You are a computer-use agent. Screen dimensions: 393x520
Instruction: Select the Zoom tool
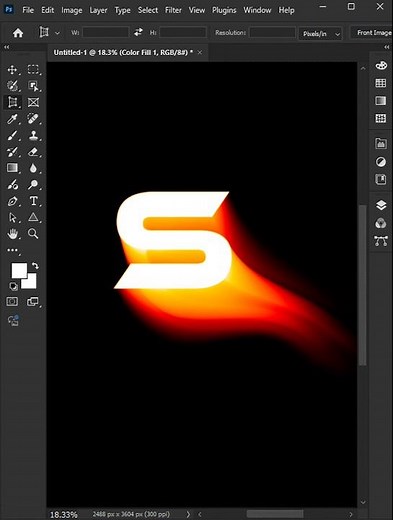coord(33,234)
